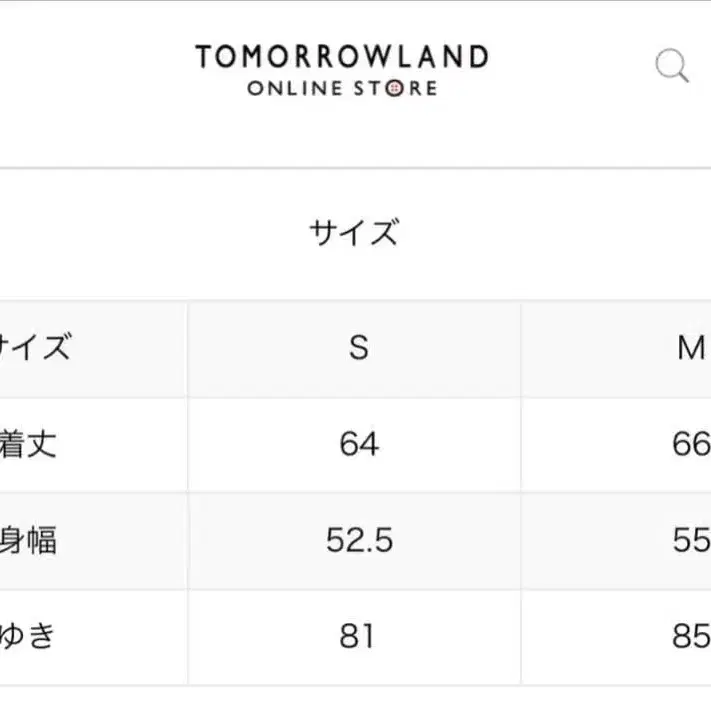Click the 52.5 body width value
This screenshot has width=711, height=711.
click(x=358, y=540)
